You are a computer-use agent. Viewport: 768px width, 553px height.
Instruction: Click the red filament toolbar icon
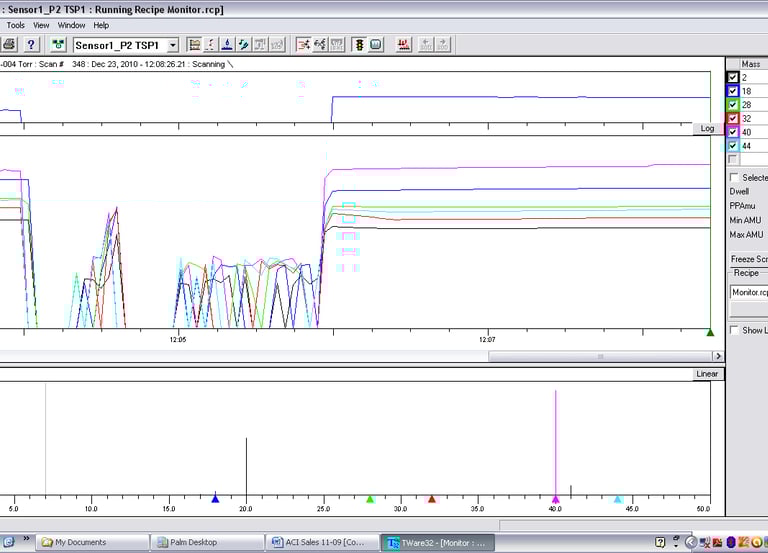(404, 45)
